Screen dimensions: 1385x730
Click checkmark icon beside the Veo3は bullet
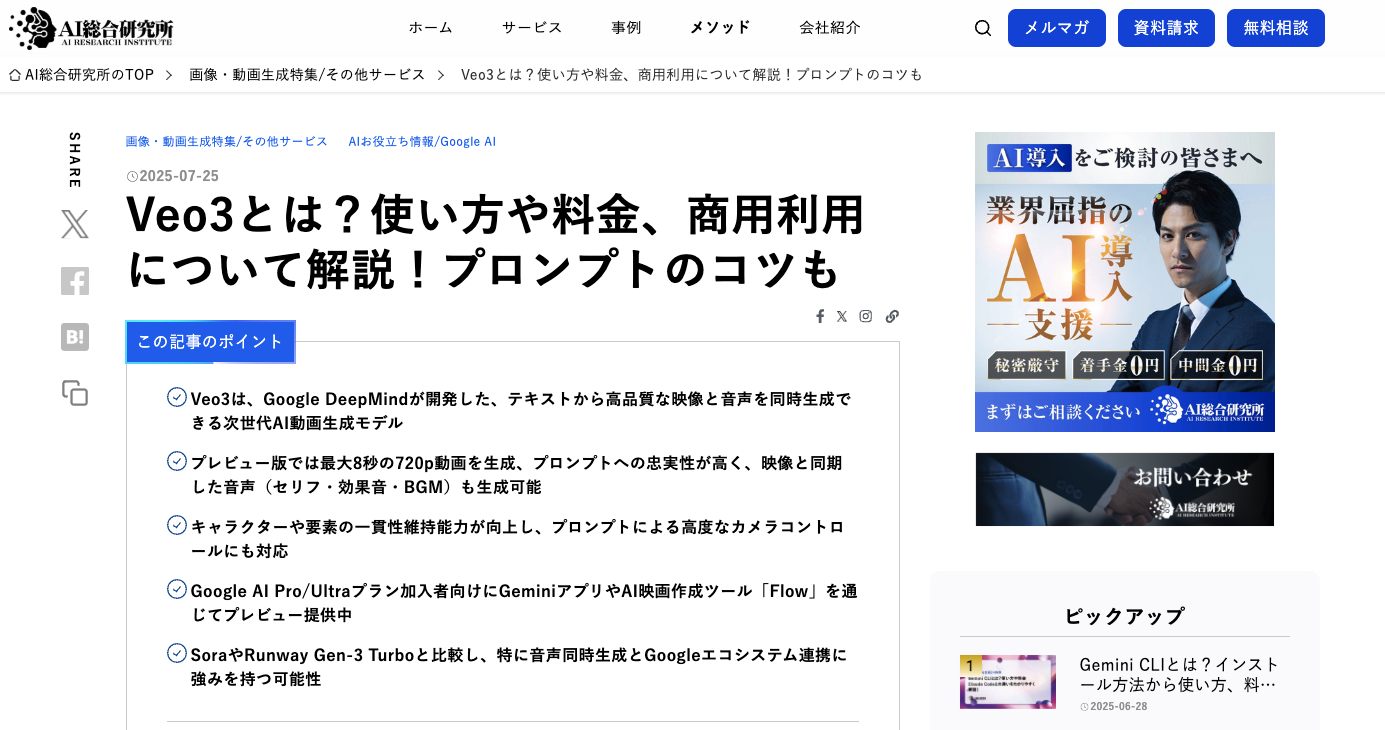pyautogui.click(x=177, y=397)
